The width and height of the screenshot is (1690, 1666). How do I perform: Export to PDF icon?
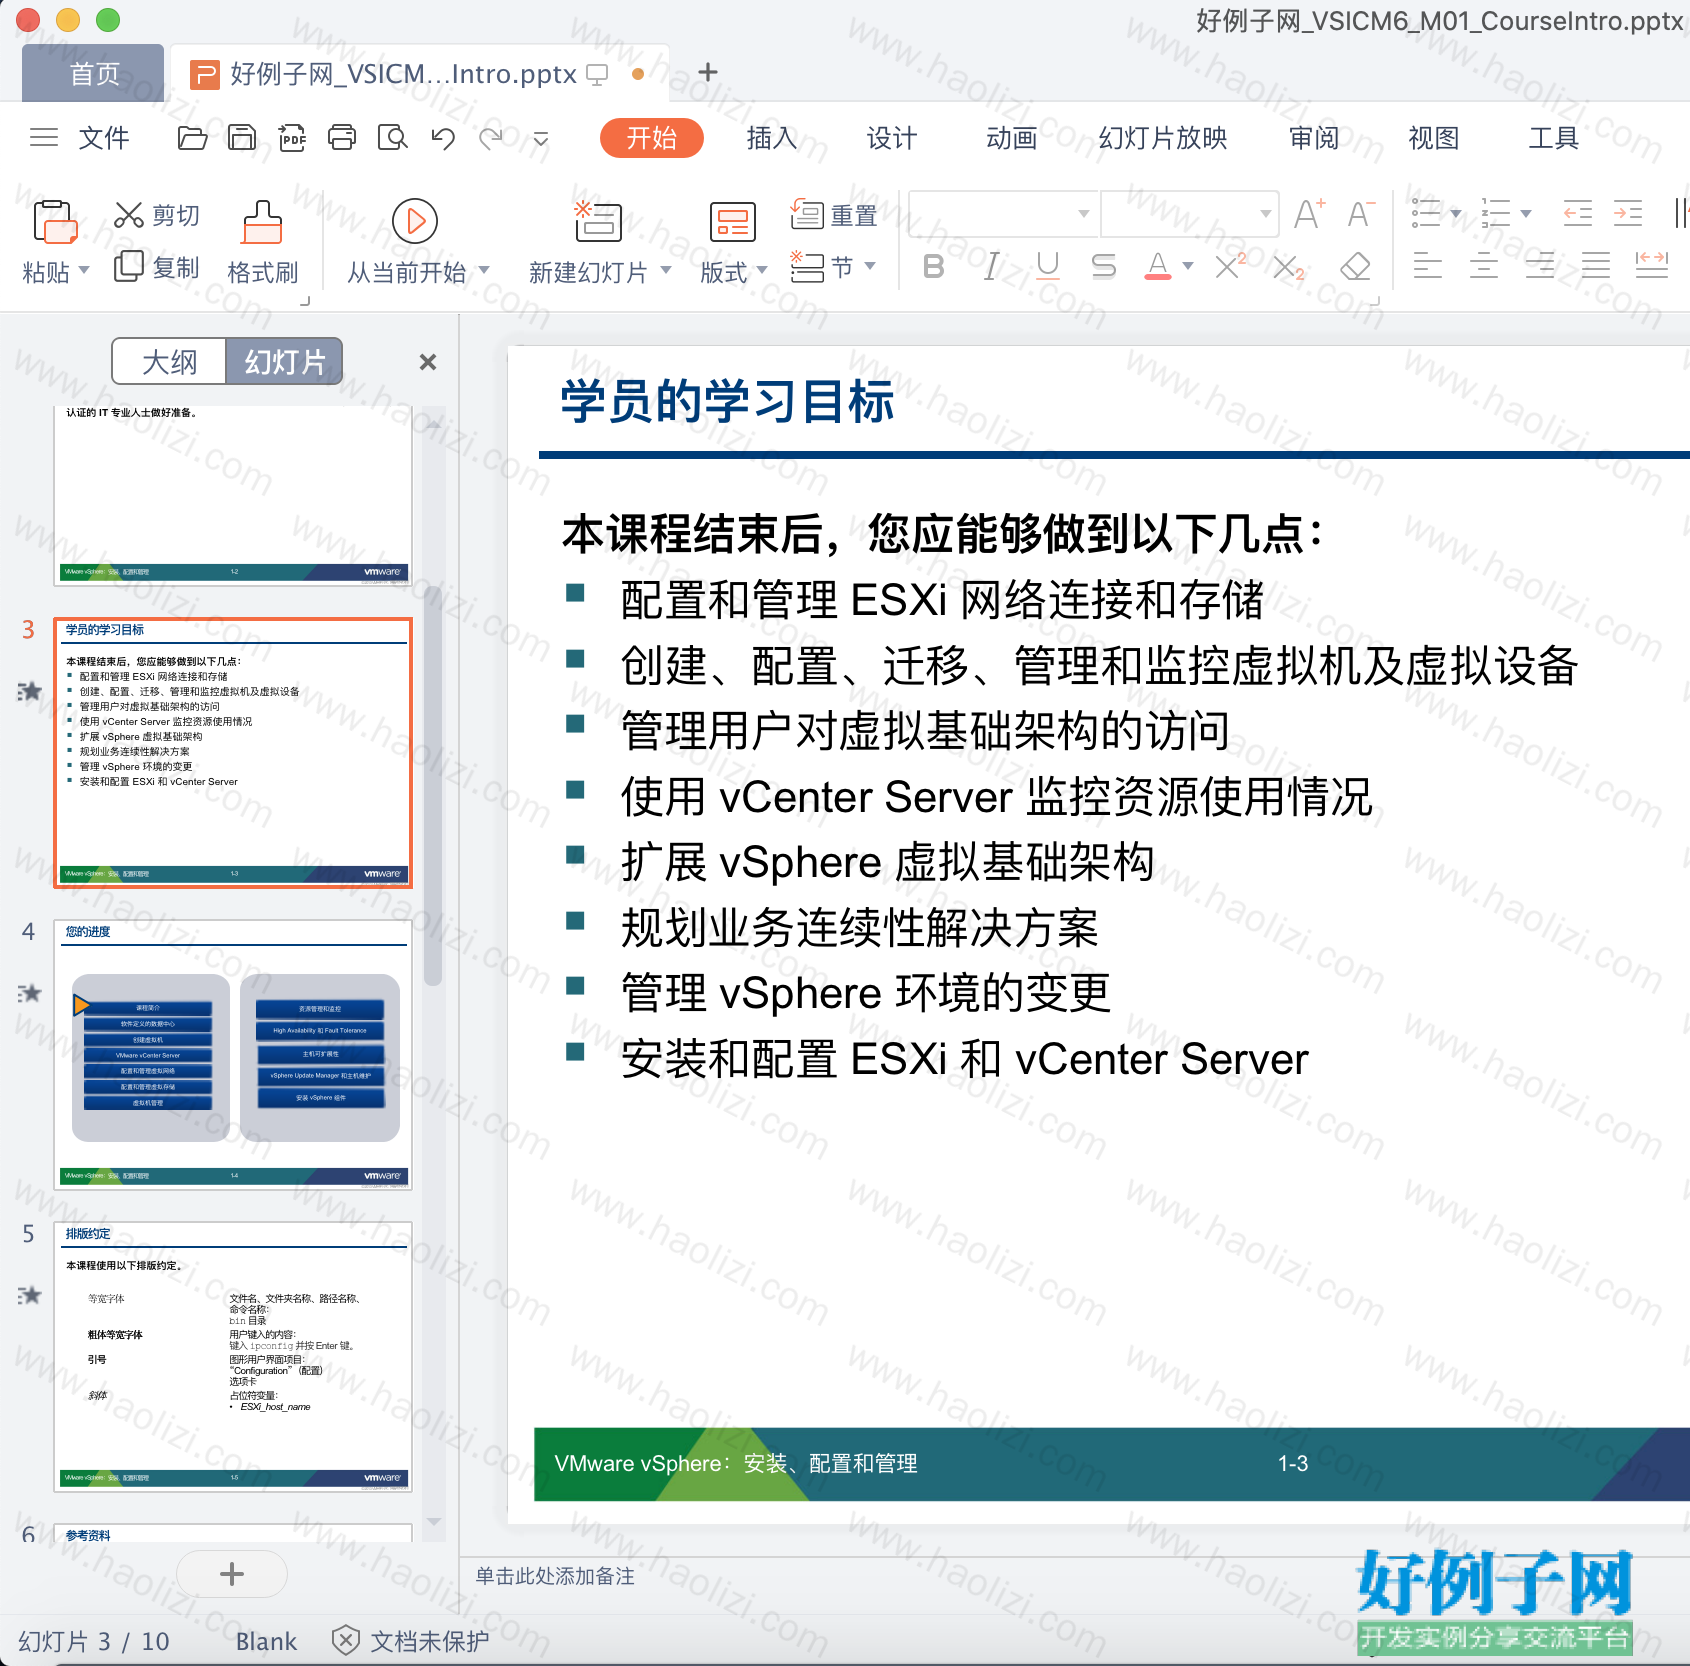click(x=292, y=138)
